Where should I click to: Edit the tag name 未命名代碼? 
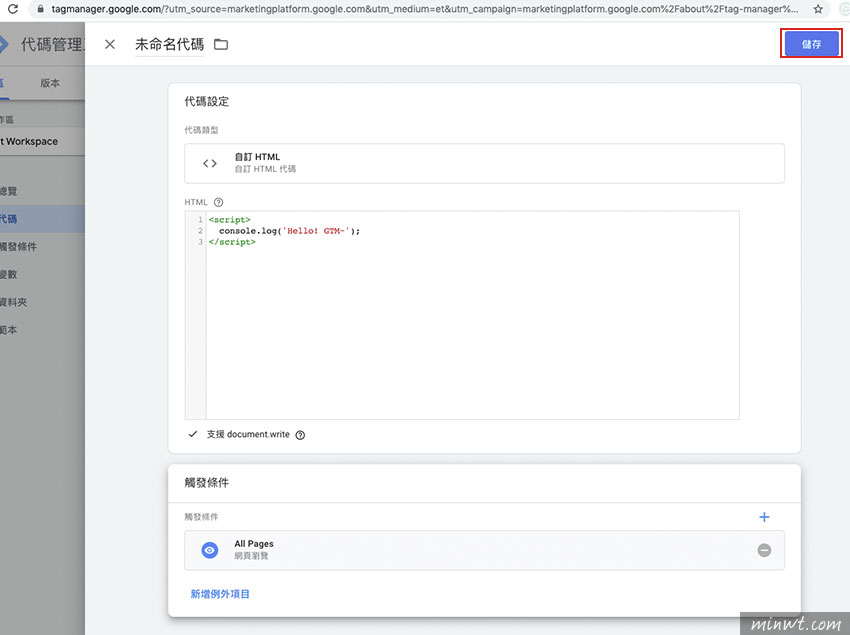pos(169,44)
